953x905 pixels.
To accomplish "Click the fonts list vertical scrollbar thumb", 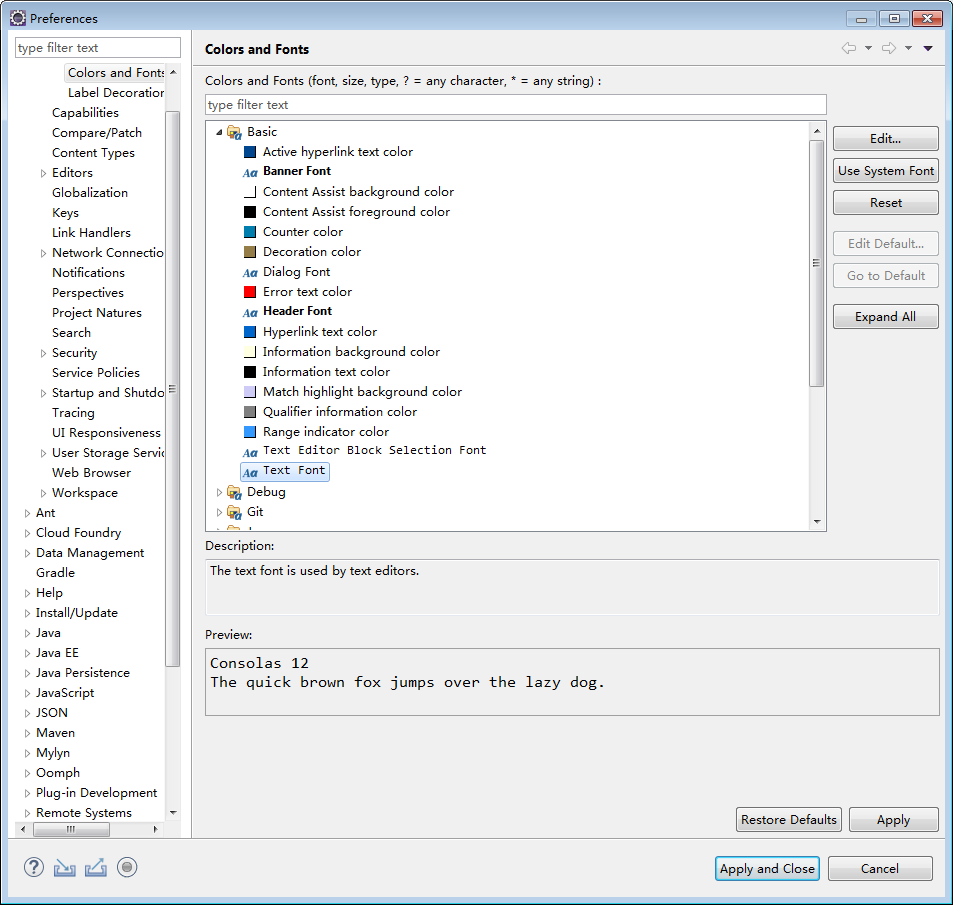I will 817,263.
